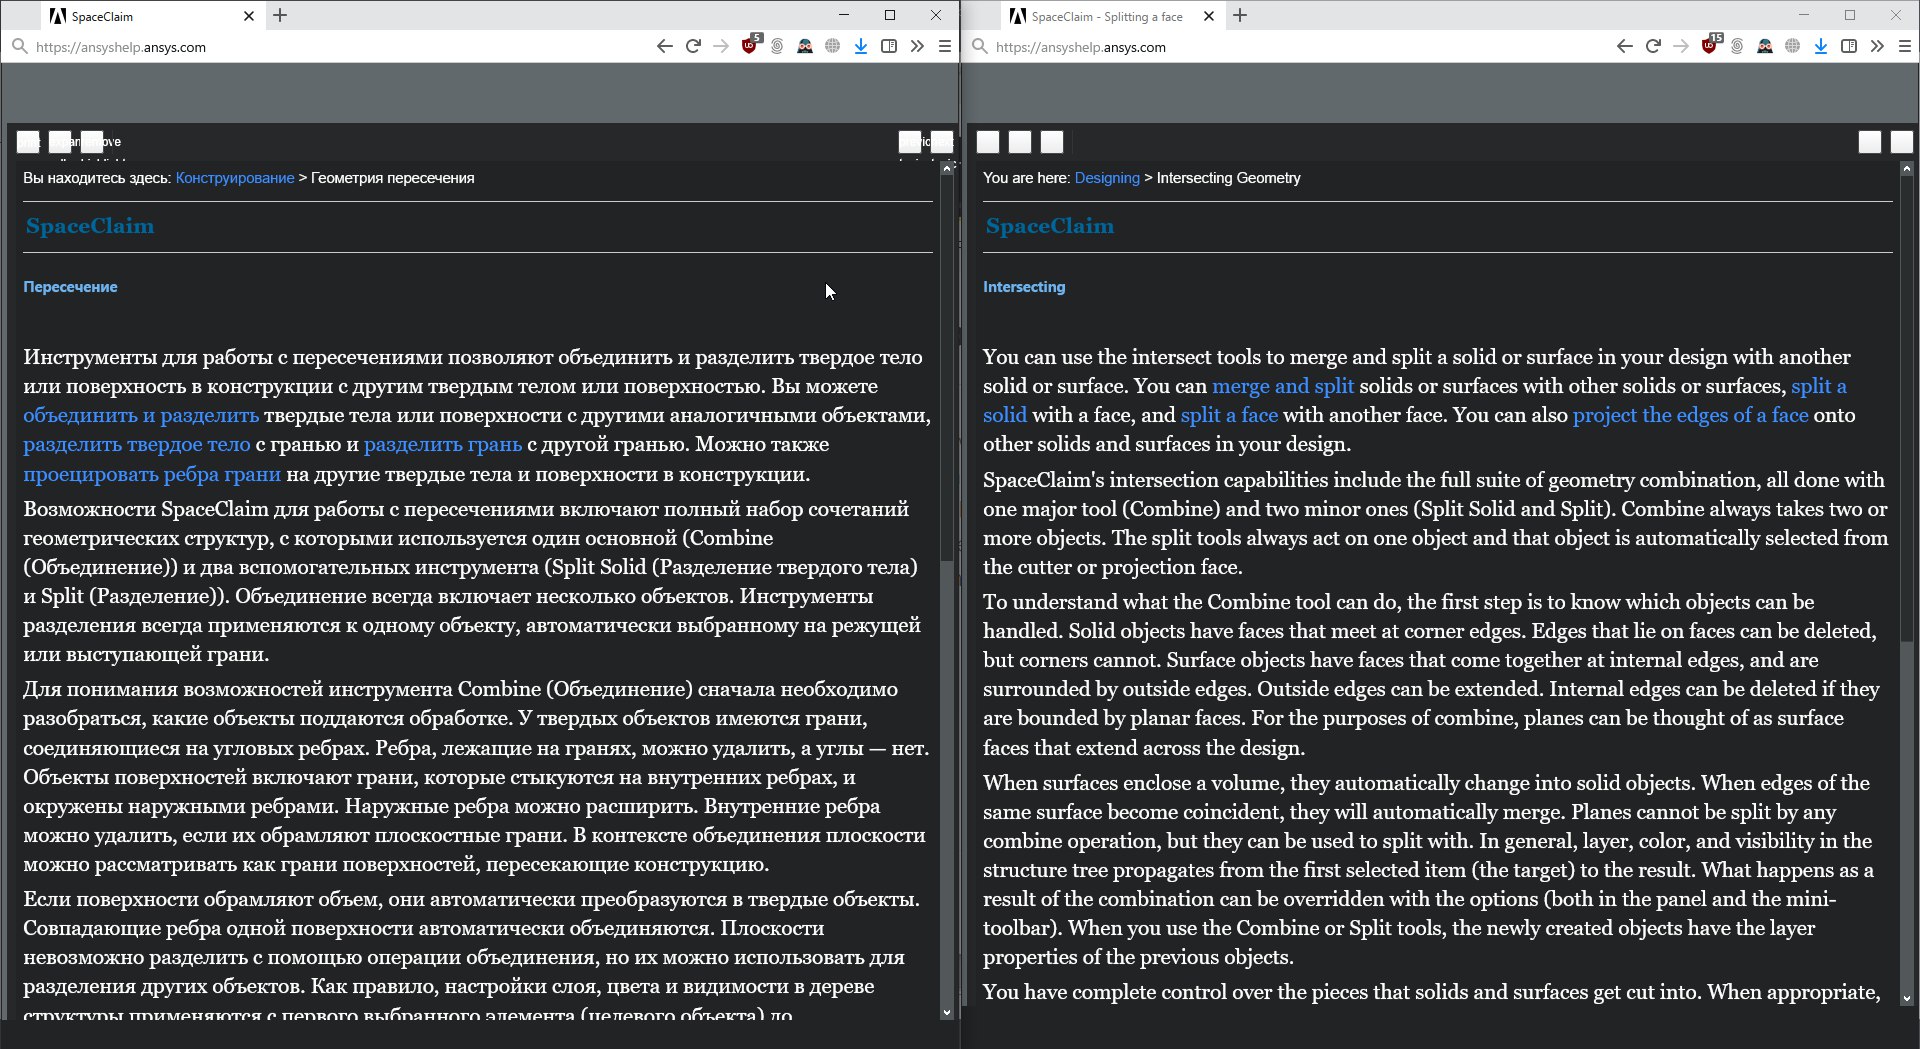The width and height of the screenshot is (1920, 1049).
Task: Click the first toolbar button in English help page
Action: pyautogui.click(x=988, y=142)
